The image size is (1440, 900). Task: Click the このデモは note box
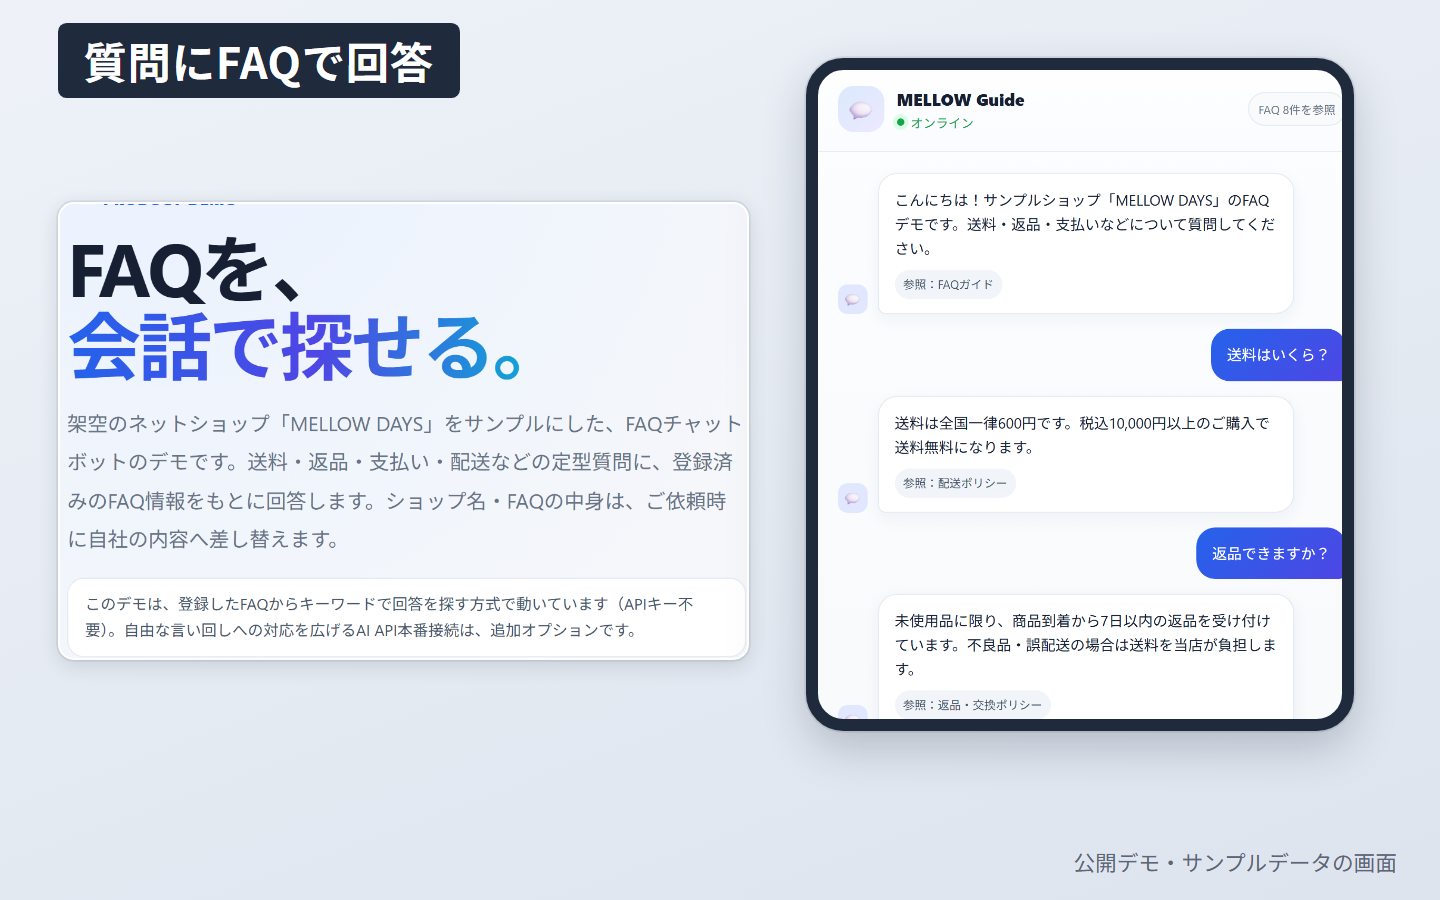(407, 617)
